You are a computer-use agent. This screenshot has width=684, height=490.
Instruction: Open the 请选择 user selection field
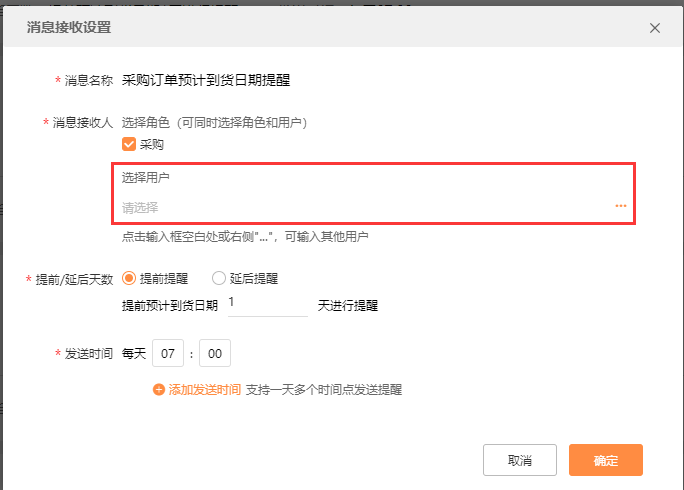pos(374,207)
